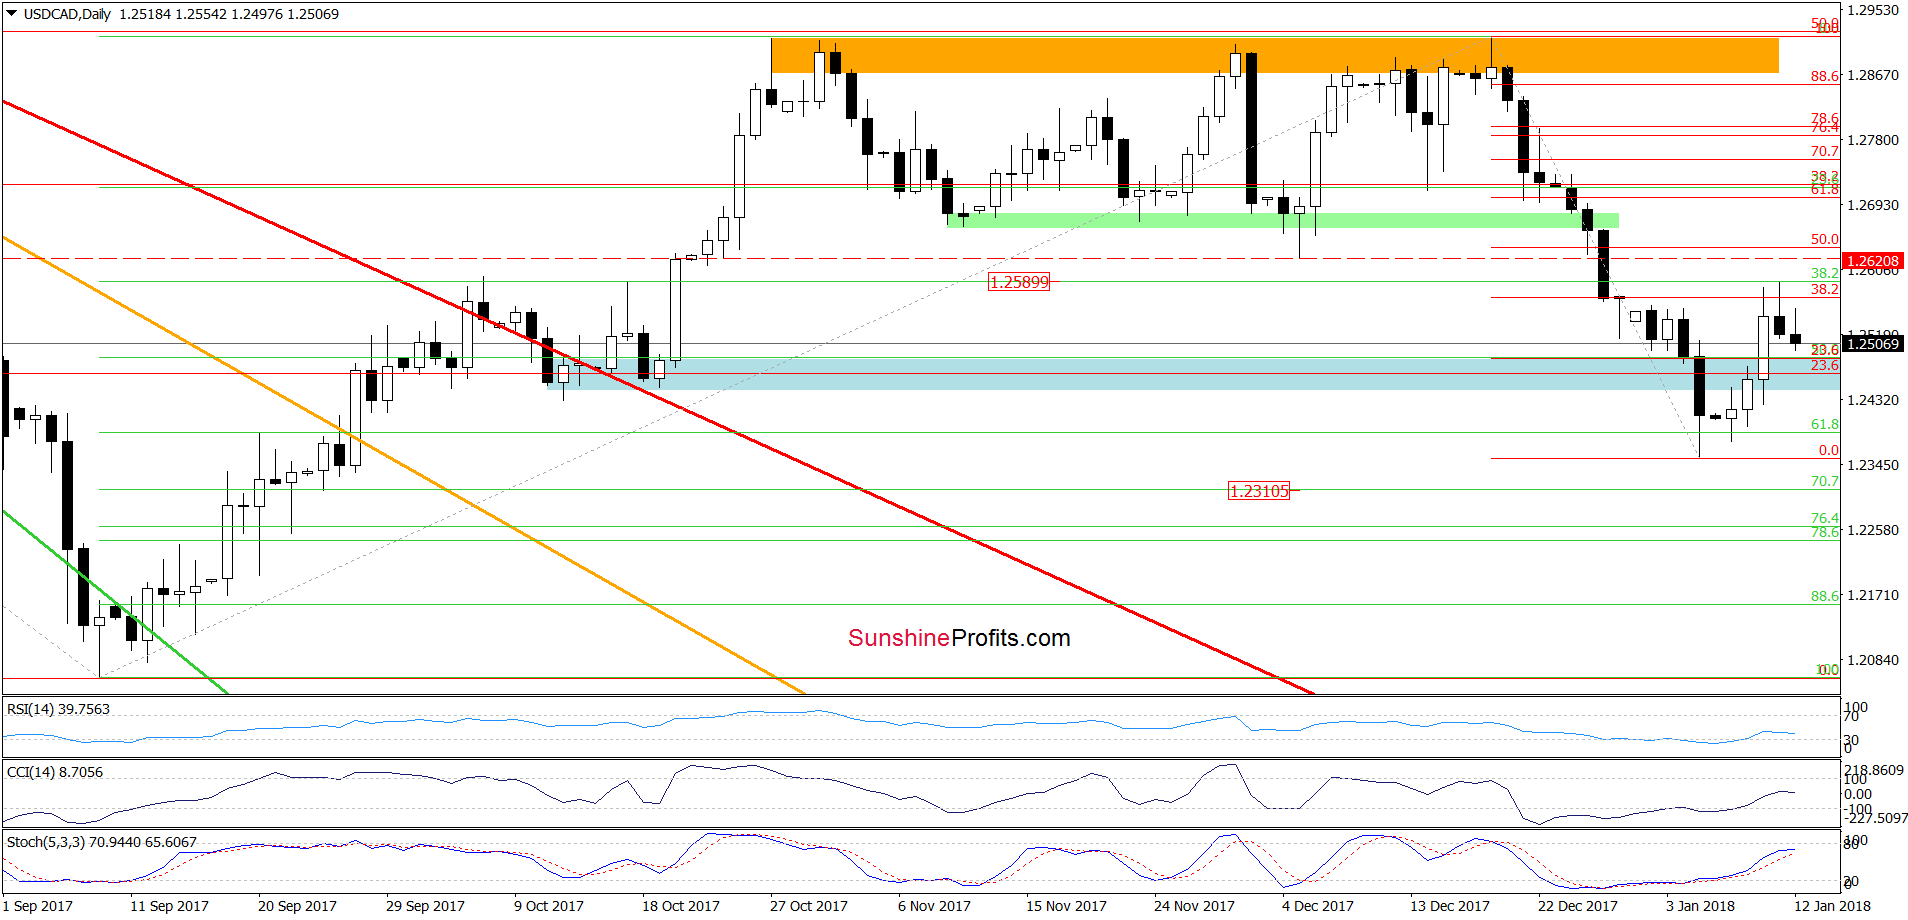Click the 6 Nov 2017 date label

coord(934,906)
